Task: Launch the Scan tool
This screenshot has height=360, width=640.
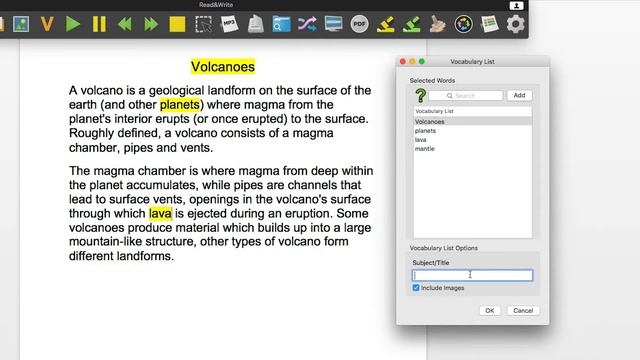Action: click(256, 24)
